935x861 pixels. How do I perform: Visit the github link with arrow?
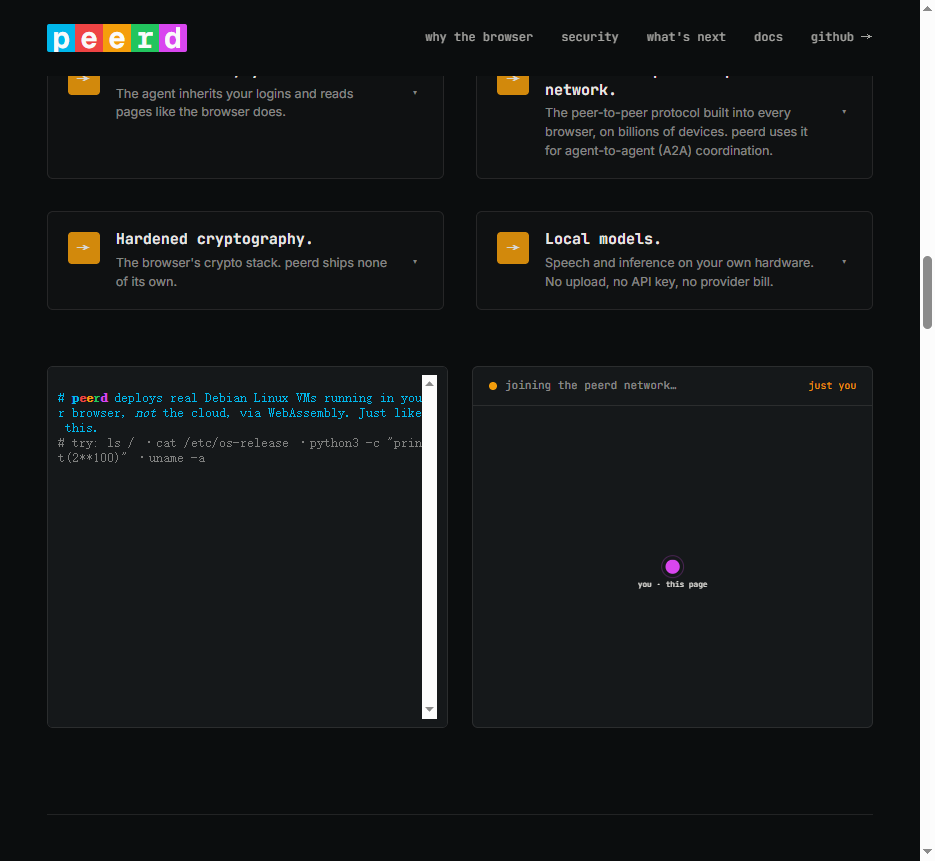(841, 37)
